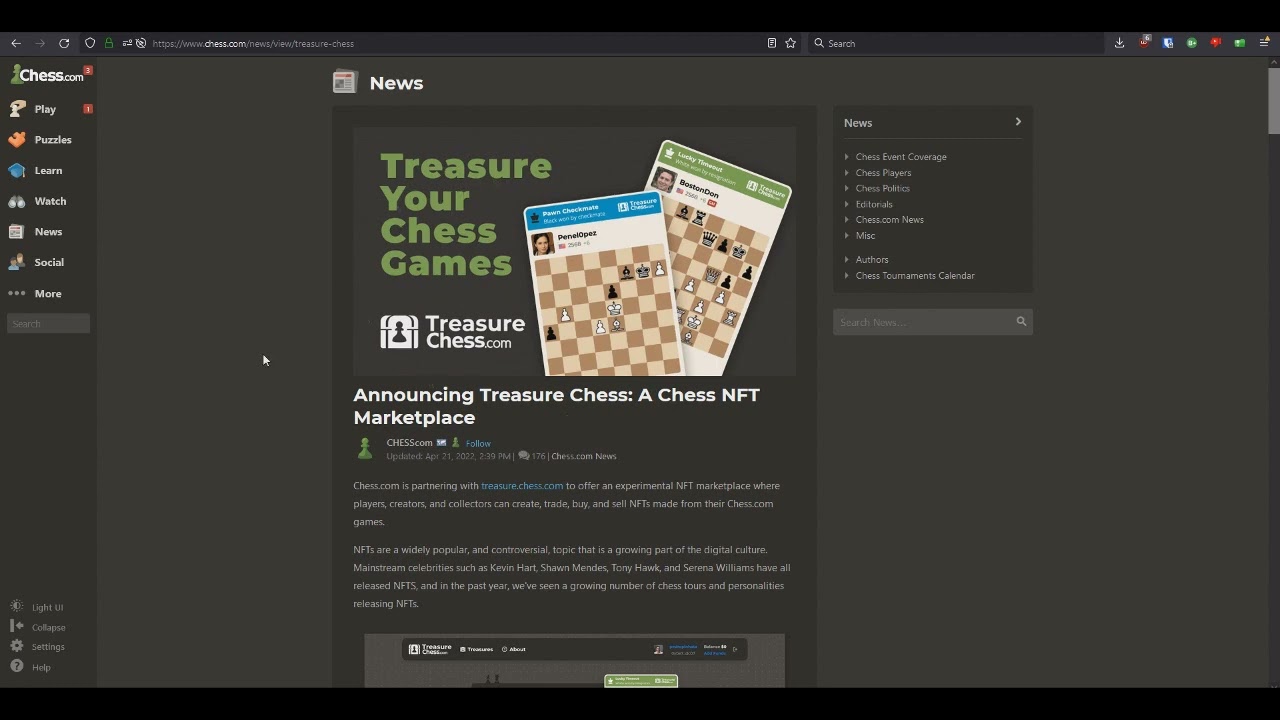The height and width of the screenshot is (720, 1280).
Task: Open the Social menu item
Action: click(48, 262)
